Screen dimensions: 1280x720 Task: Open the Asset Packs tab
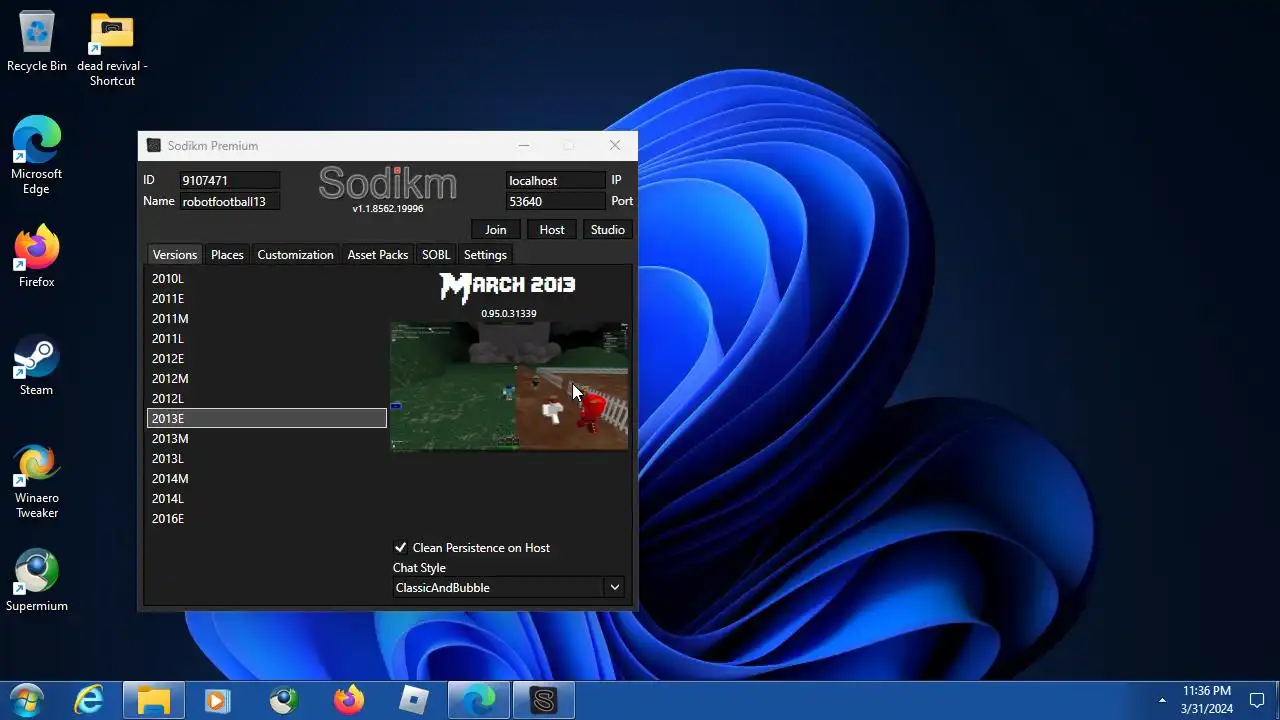[x=378, y=255]
